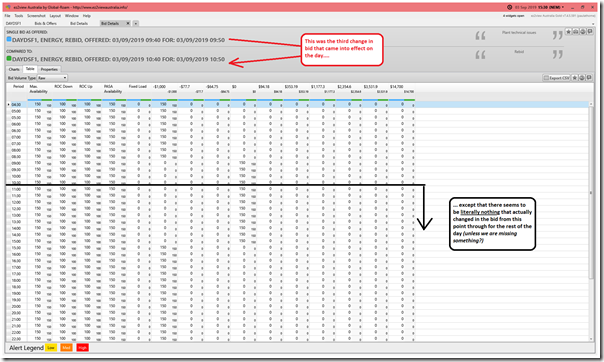Expand the small panel arrow below version text
The image size is (604, 362).
coord(593,24)
